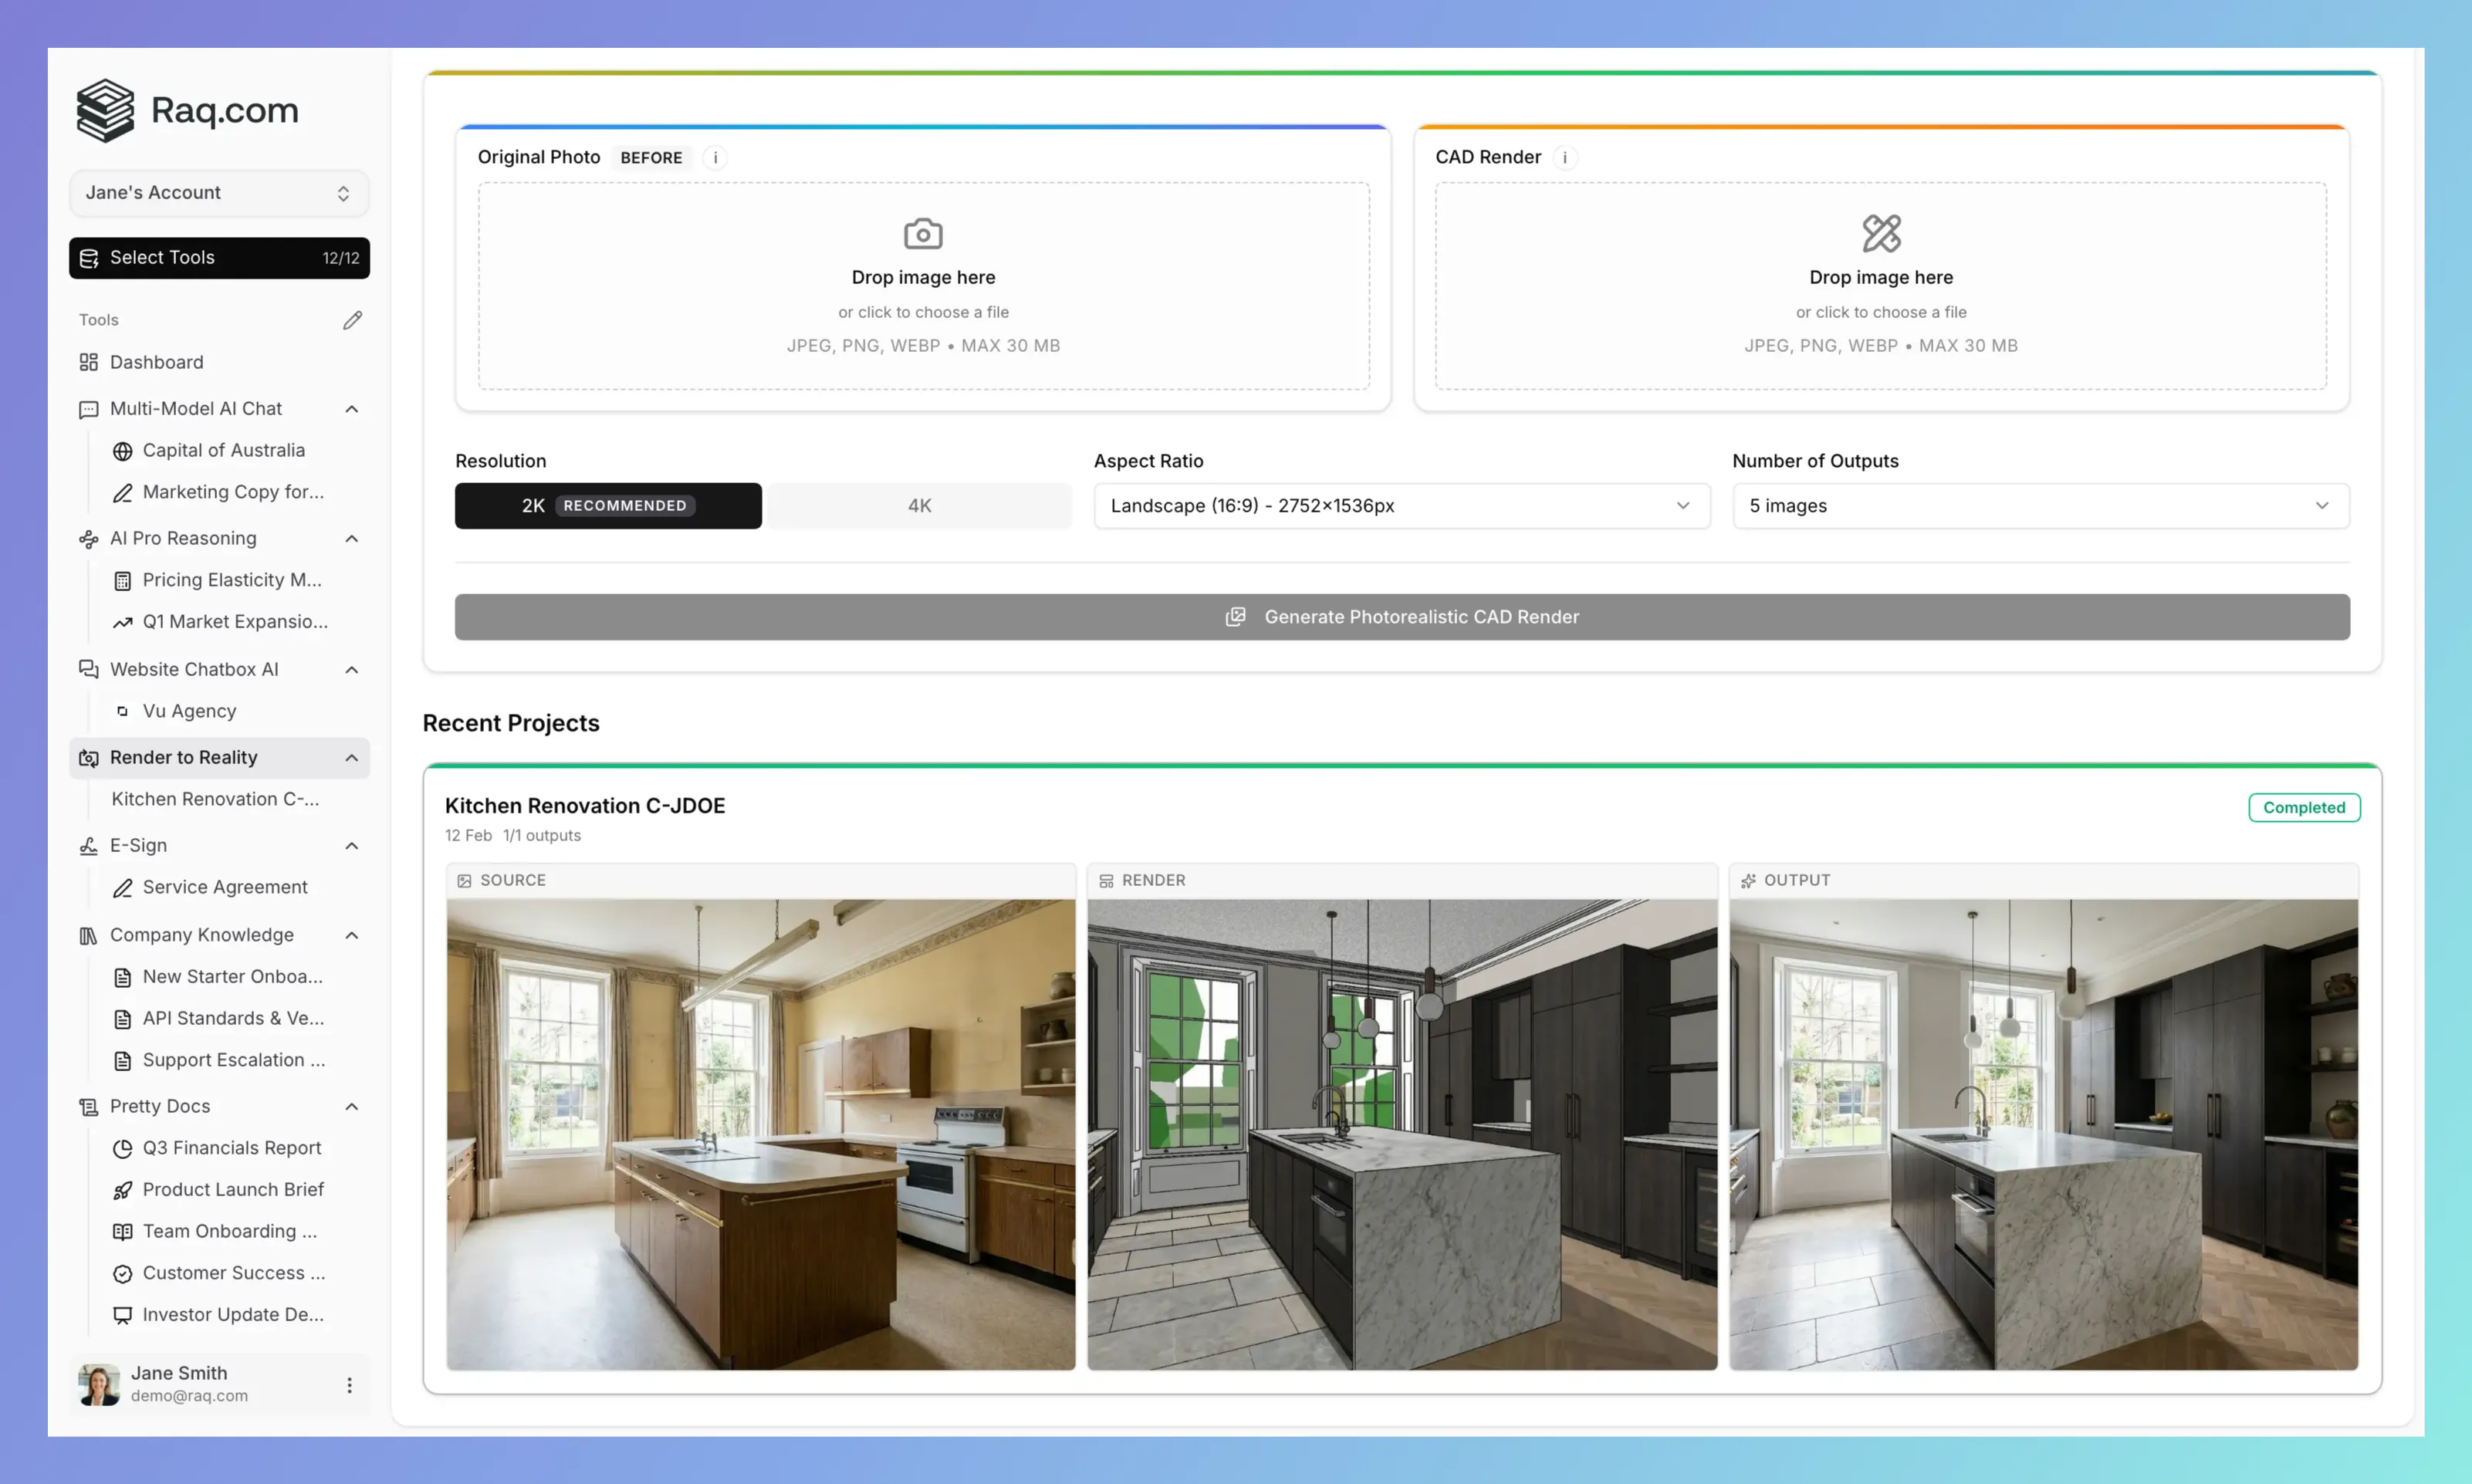
Task: Click the info icon next to CAD Render
Action: click(1565, 157)
